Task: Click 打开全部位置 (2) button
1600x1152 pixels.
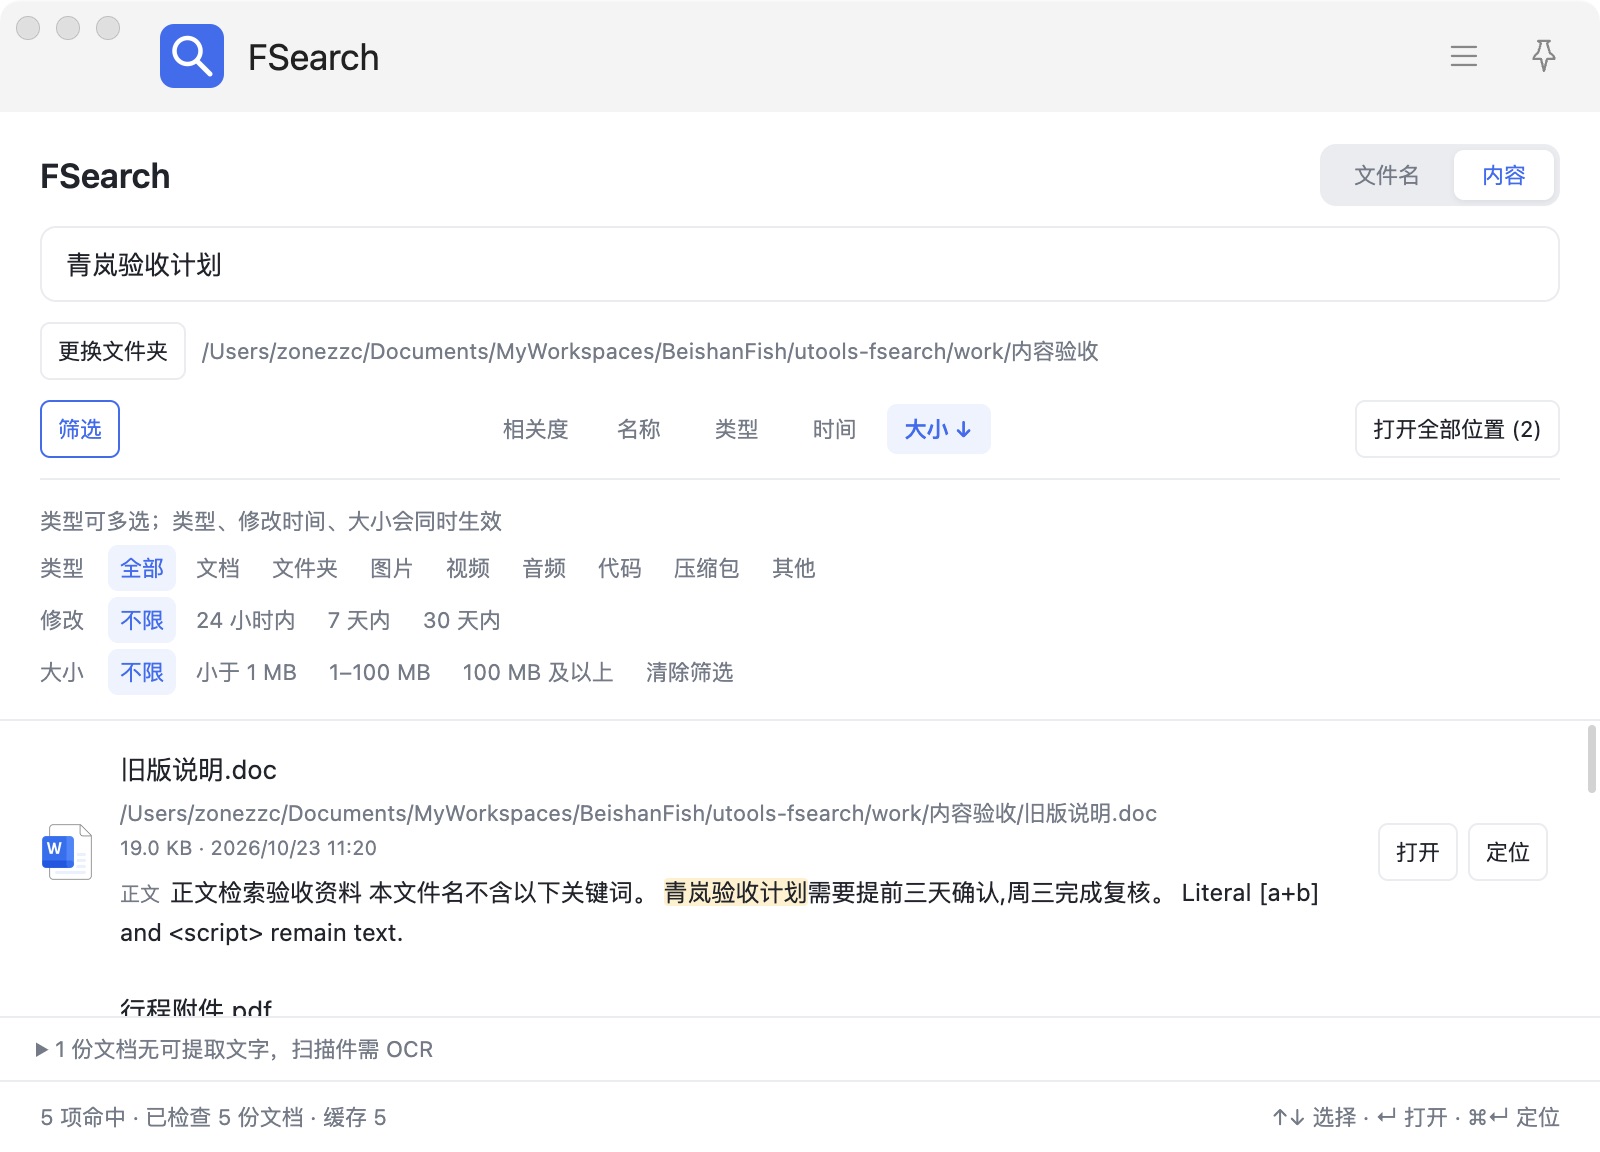Action: click(x=1457, y=429)
